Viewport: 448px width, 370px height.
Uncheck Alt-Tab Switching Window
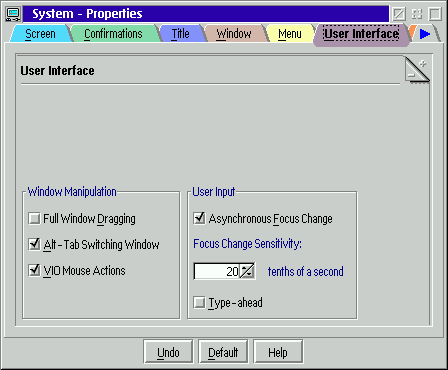coord(34,244)
